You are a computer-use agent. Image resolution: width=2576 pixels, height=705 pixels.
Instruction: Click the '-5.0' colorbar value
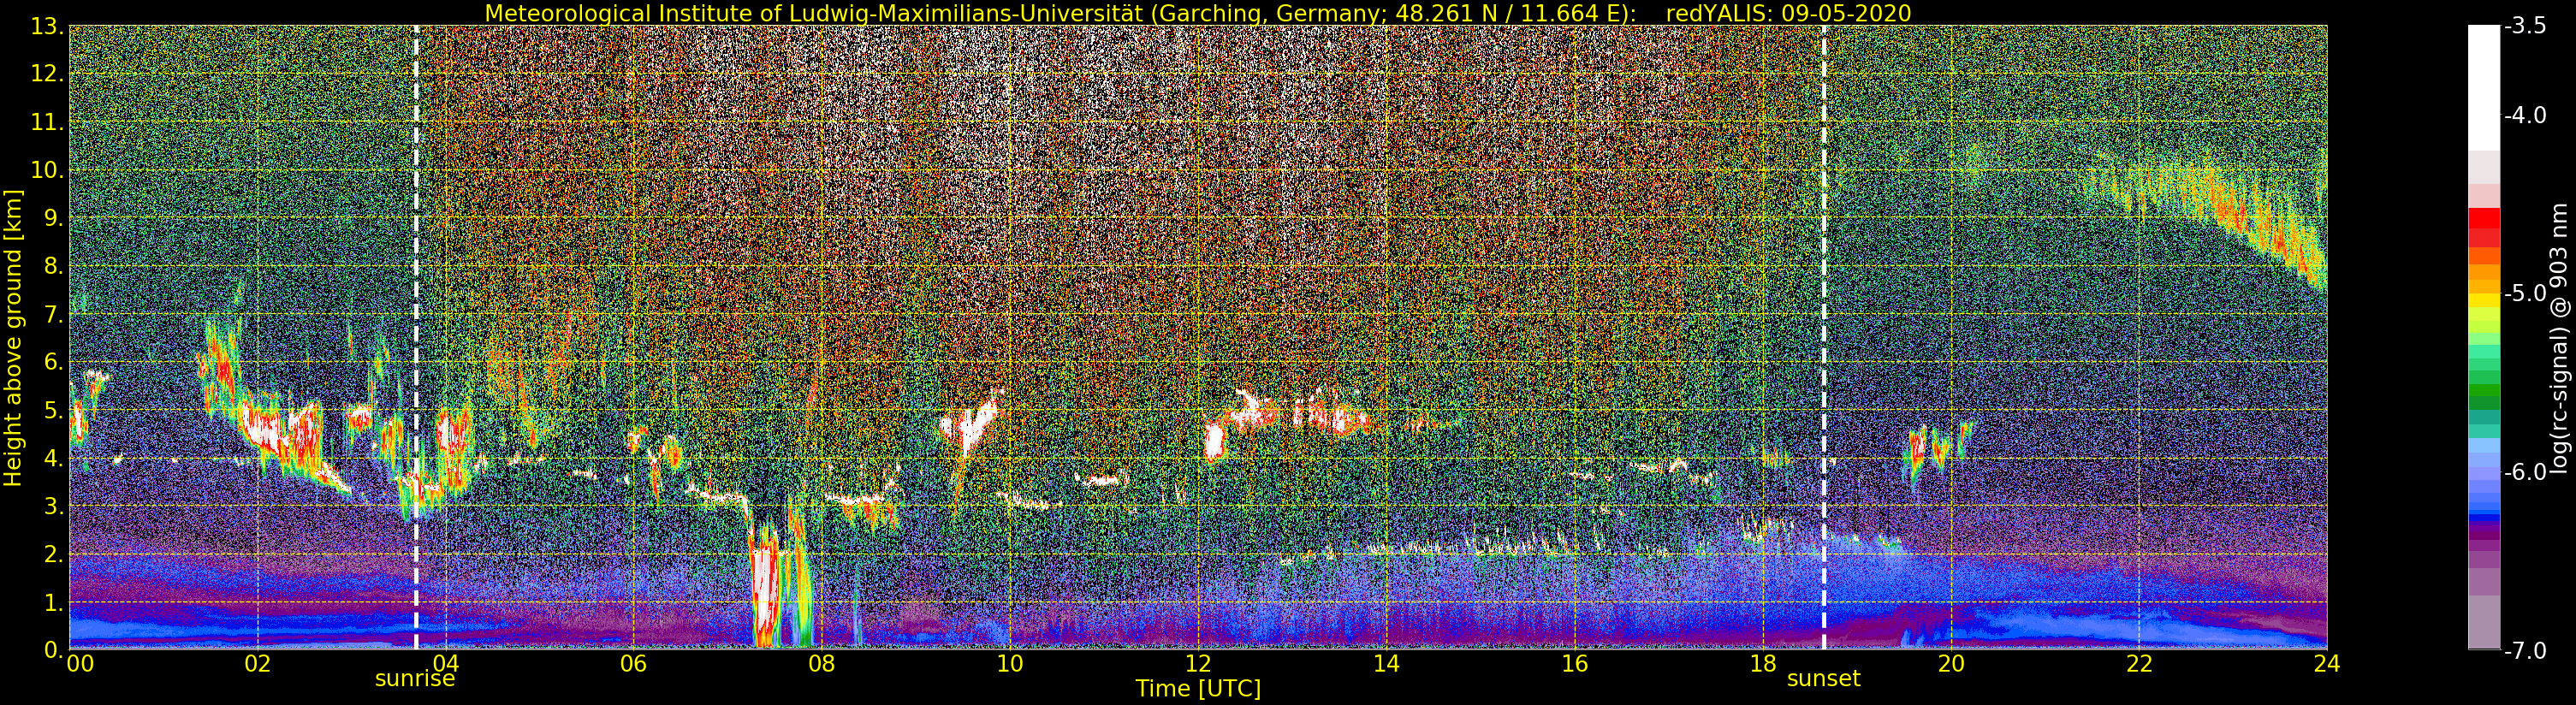pyautogui.click(x=2525, y=293)
